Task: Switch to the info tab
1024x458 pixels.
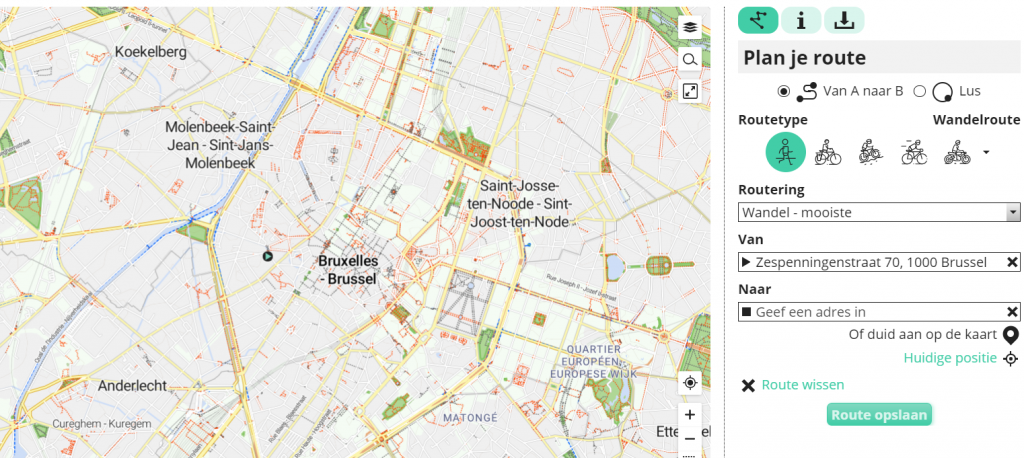Action: click(801, 20)
